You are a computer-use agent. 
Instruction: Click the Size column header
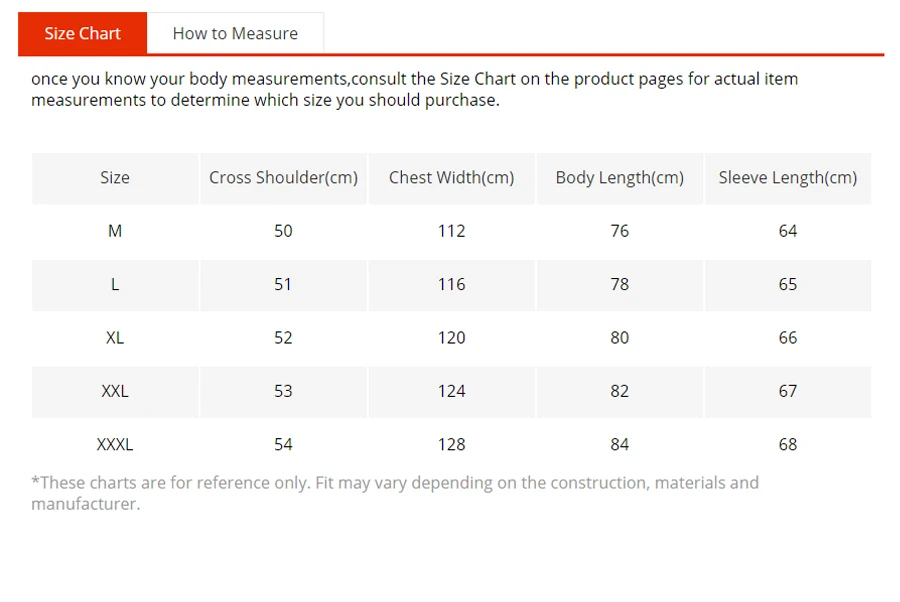click(115, 178)
